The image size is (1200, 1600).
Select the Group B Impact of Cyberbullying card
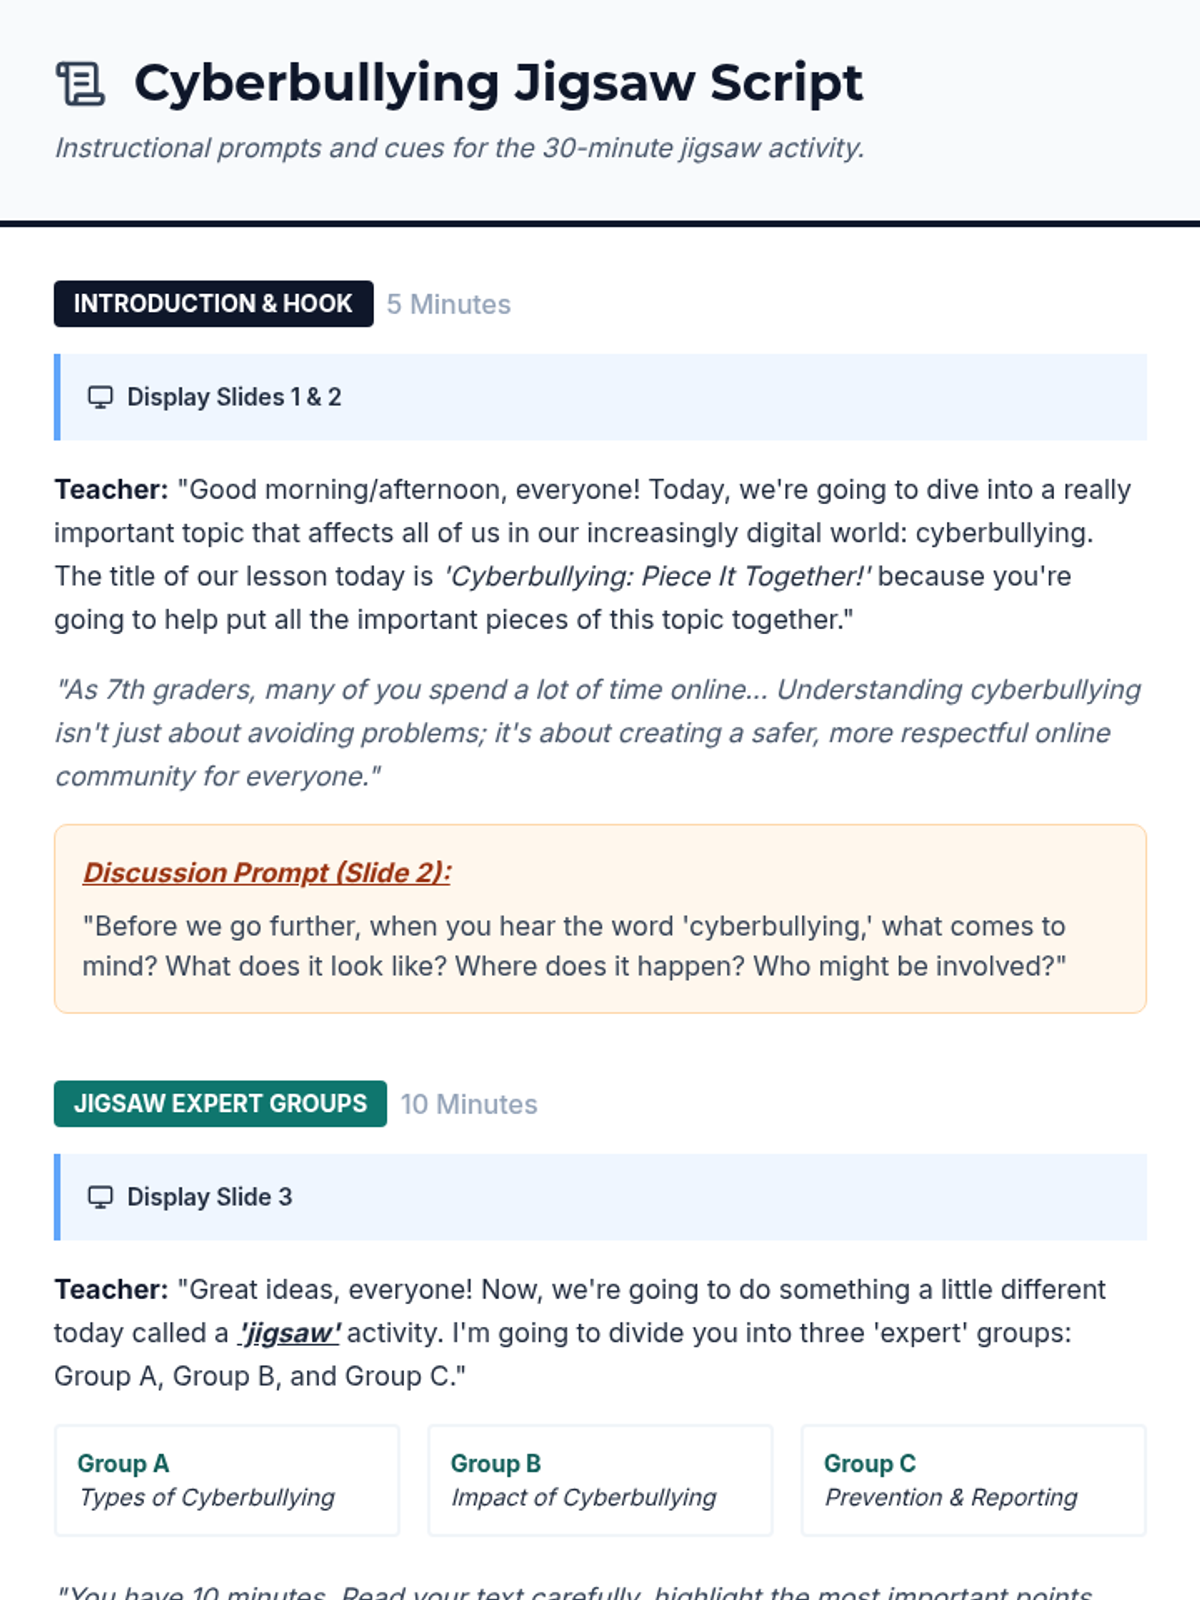click(600, 1480)
